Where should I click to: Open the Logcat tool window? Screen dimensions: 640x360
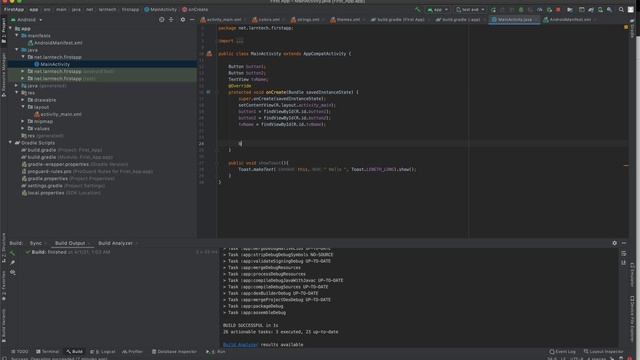[x=103, y=351]
